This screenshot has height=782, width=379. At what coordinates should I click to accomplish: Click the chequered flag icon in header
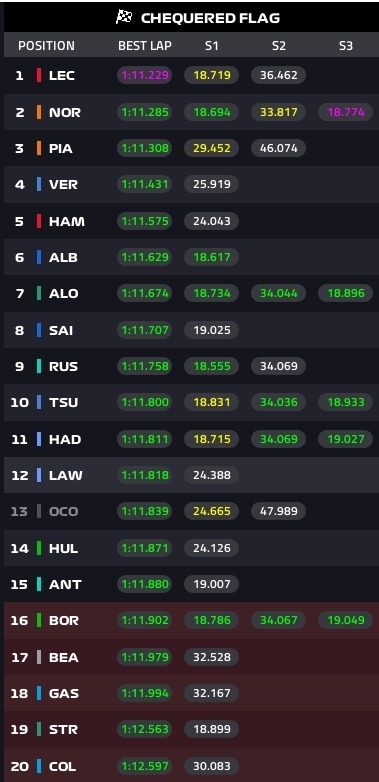[x=124, y=17]
